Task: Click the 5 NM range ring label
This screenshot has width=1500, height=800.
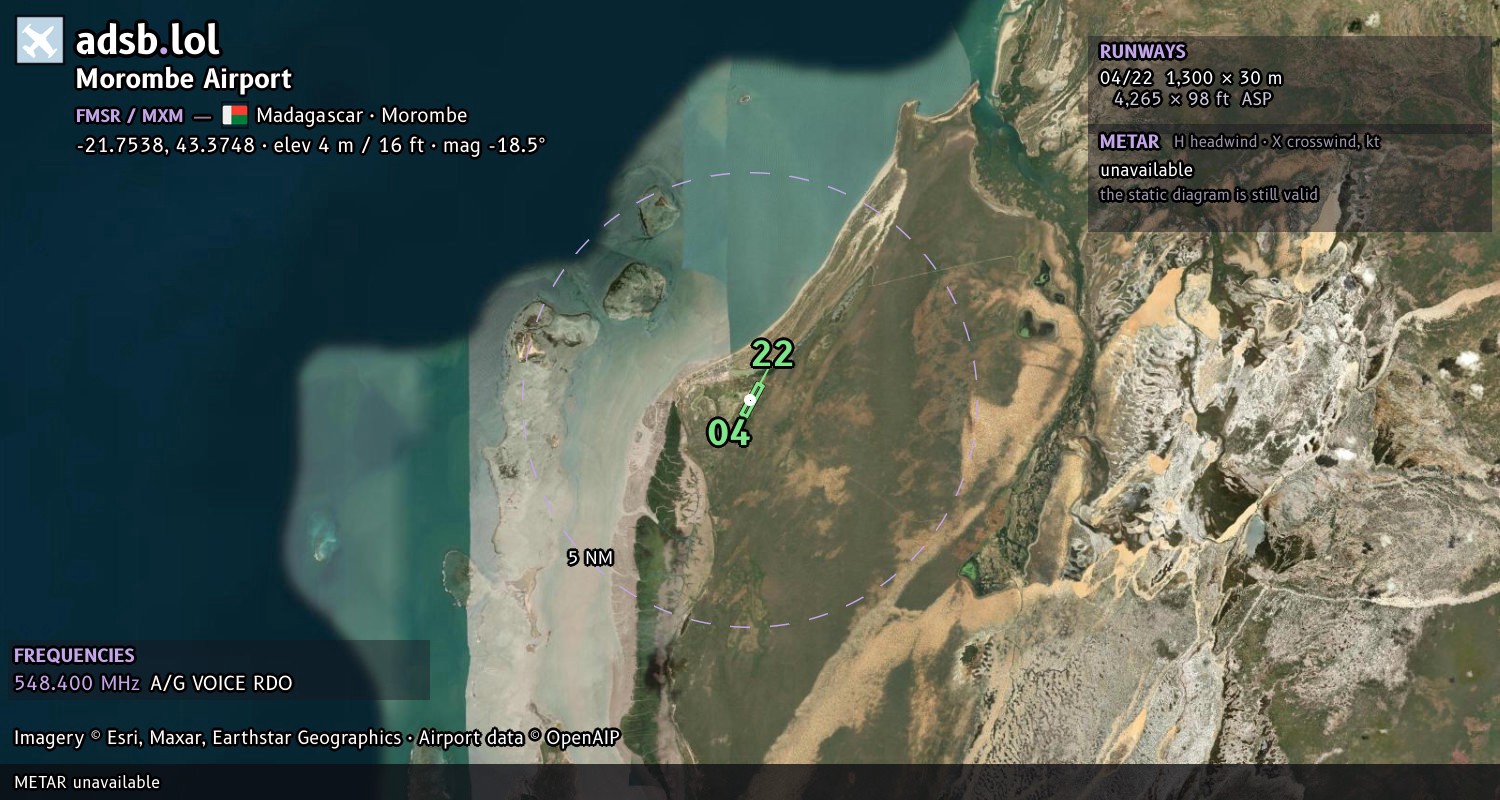Action: coord(590,558)
